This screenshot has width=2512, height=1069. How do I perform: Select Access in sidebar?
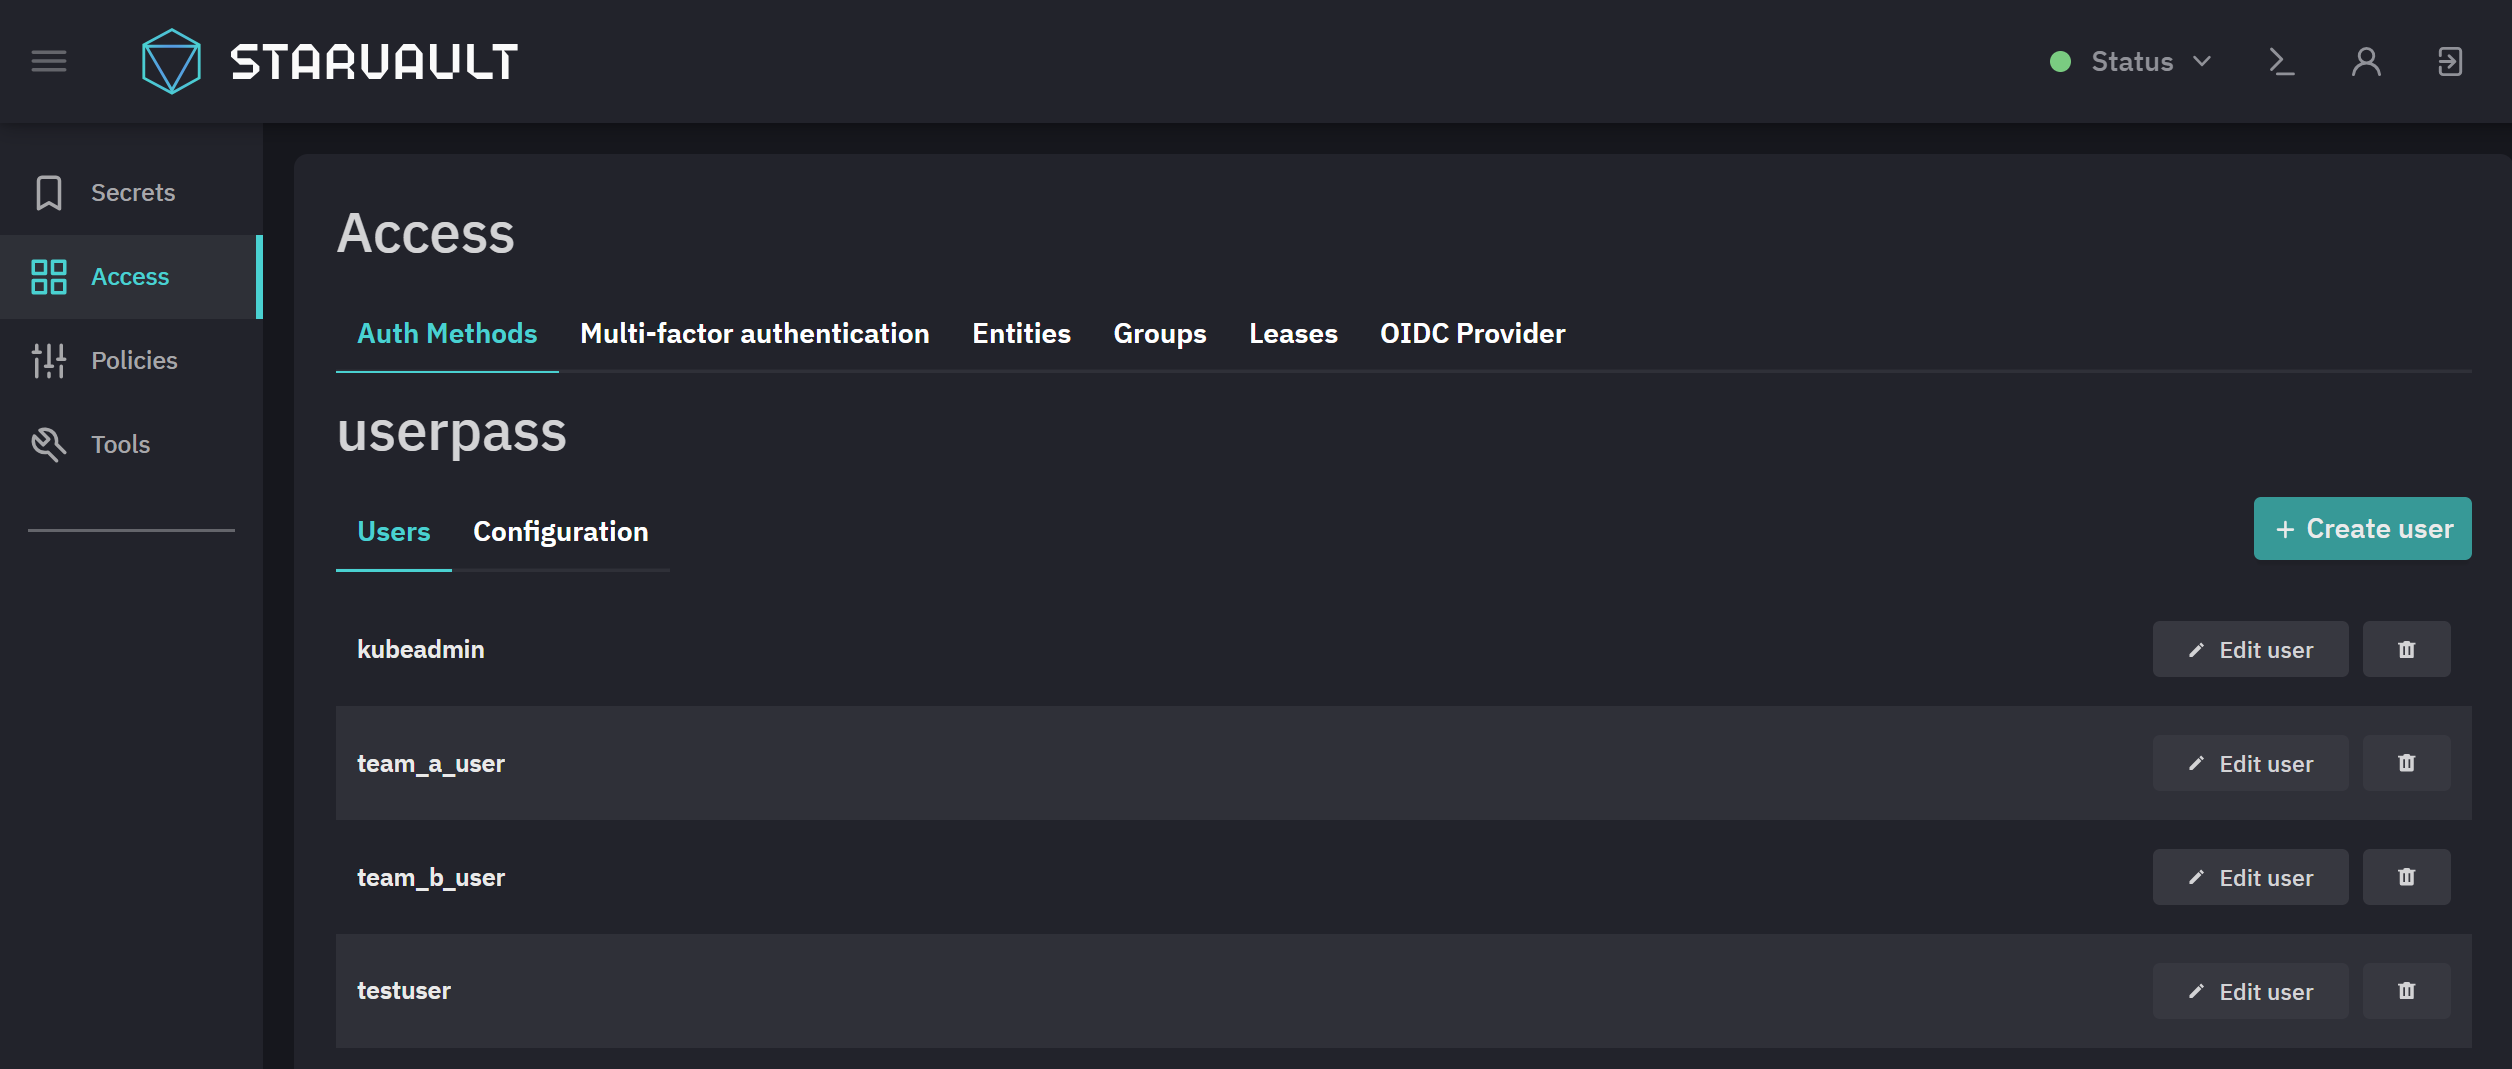coord(131,277)
